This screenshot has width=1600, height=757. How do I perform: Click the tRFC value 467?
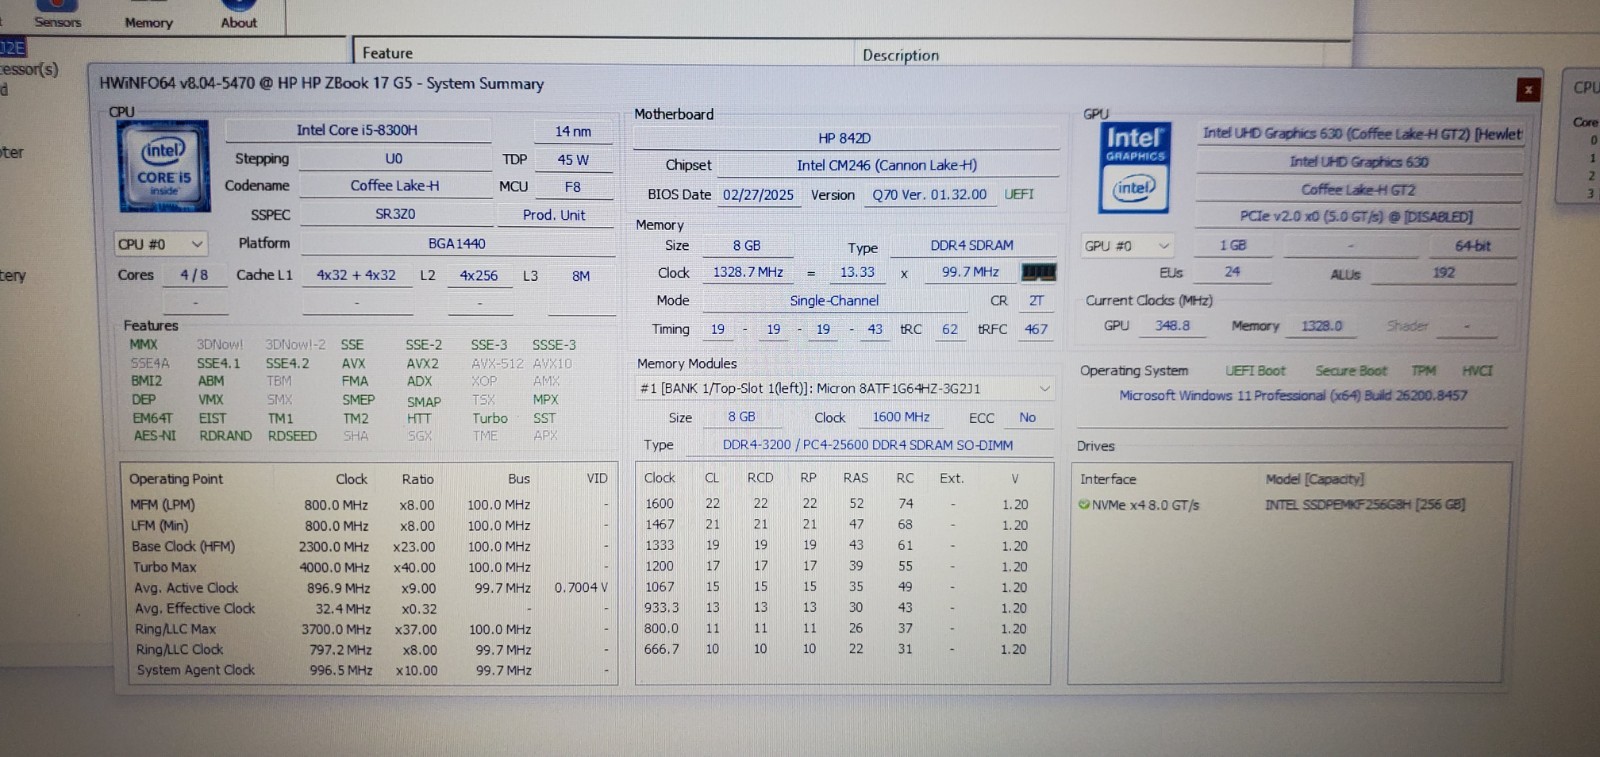tap(1036, 329)
